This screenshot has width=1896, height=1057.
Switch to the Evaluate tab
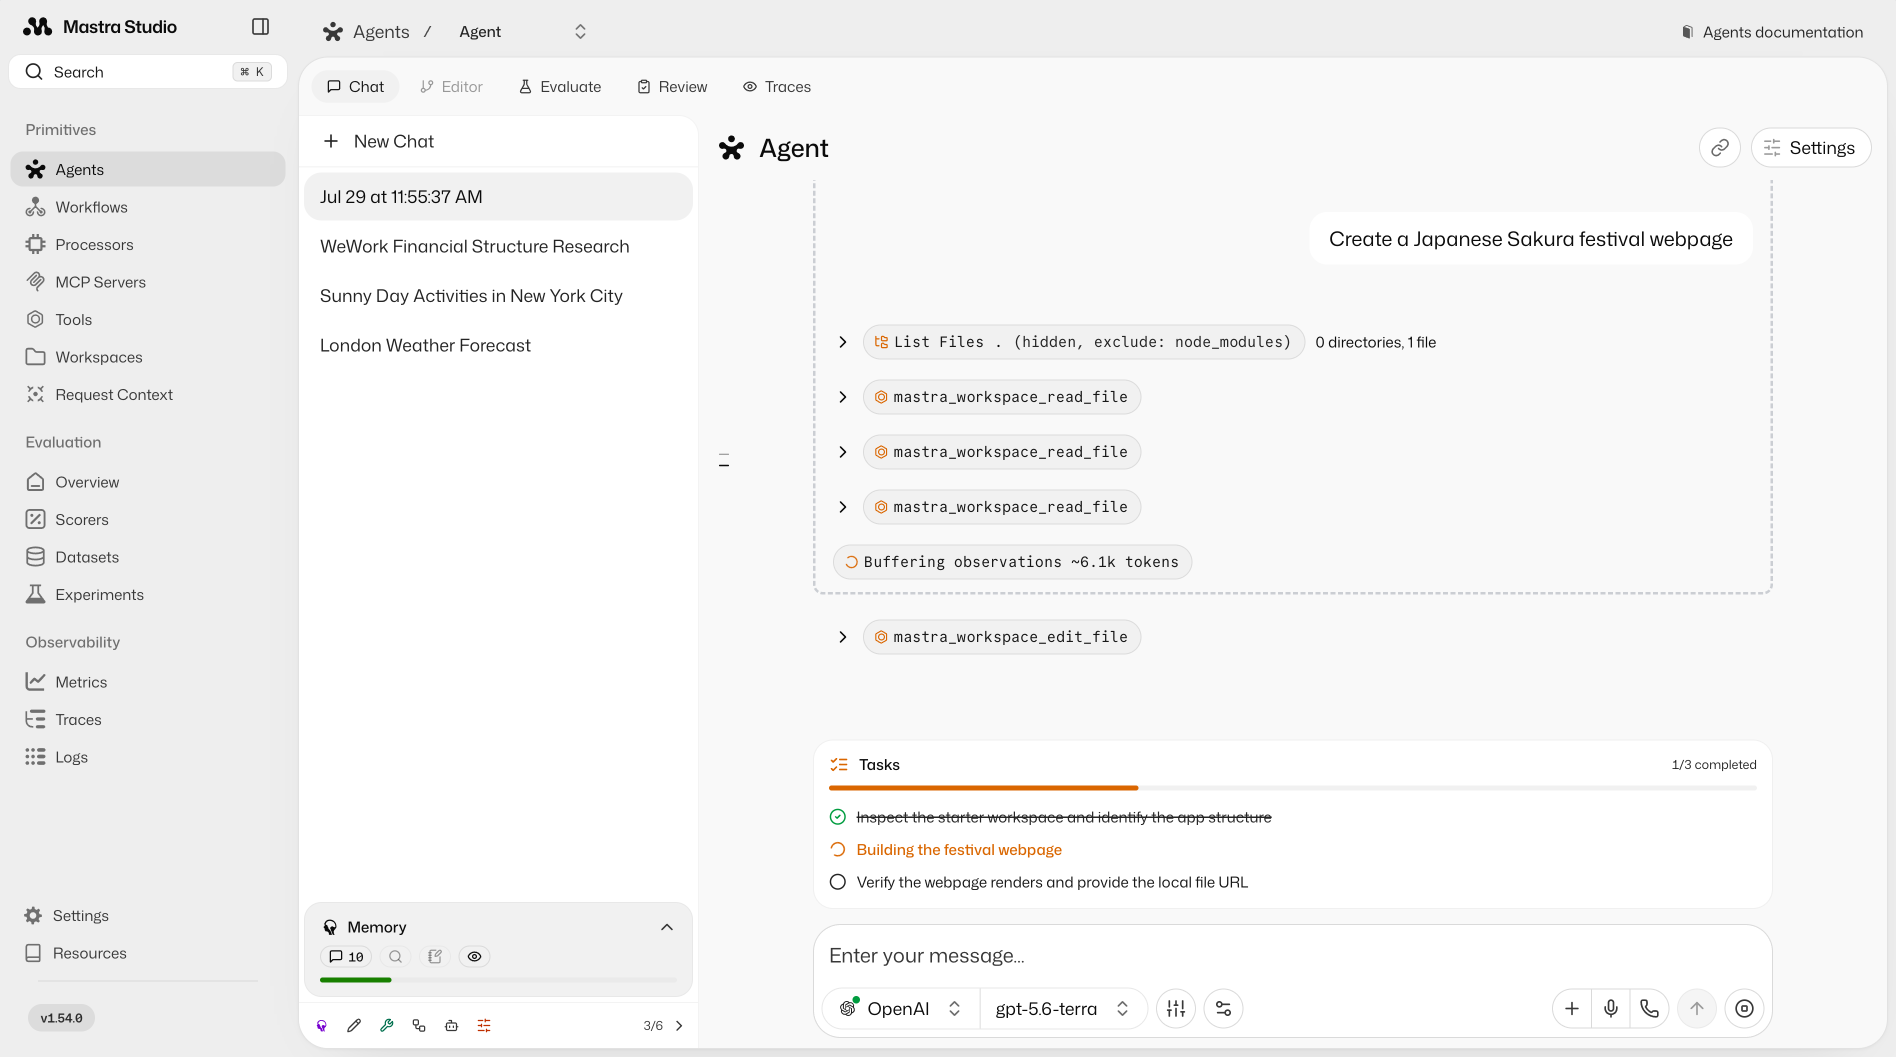[560, 87]
